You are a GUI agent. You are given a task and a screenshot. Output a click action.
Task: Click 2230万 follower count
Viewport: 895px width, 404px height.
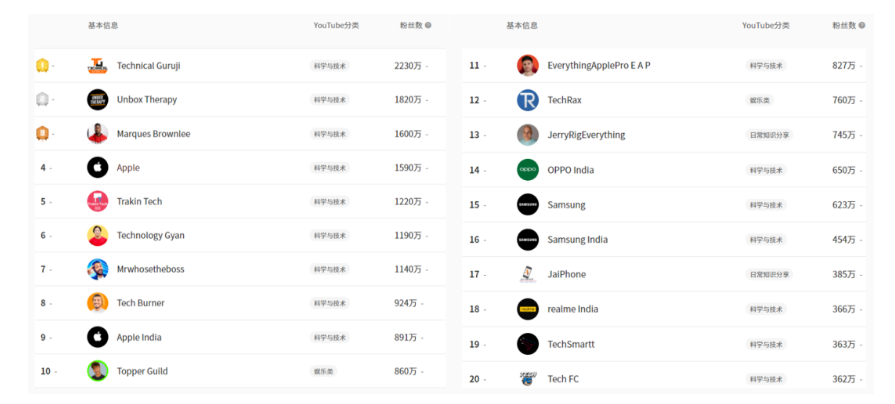(x=408, y=66)
